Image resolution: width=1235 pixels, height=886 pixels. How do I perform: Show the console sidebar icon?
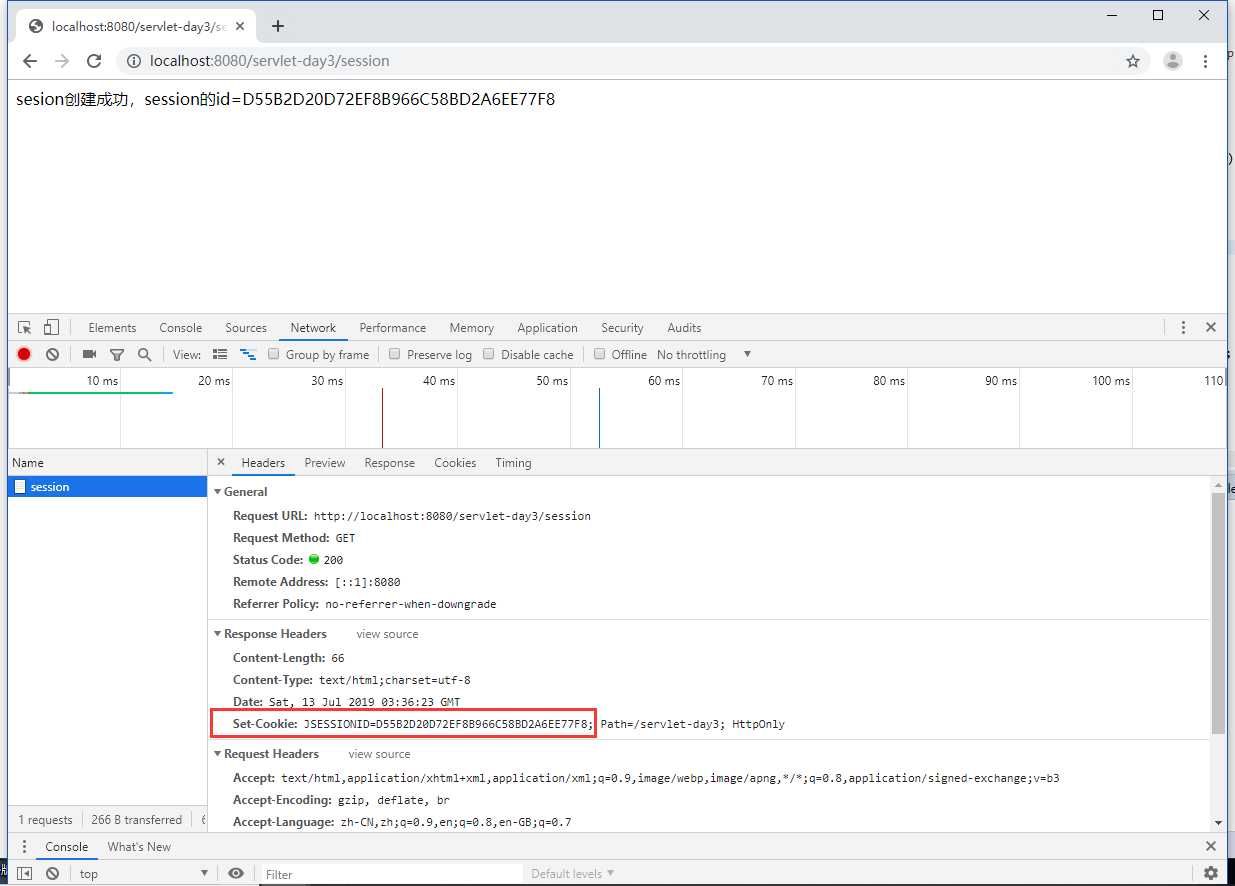[x=25, y=873]
